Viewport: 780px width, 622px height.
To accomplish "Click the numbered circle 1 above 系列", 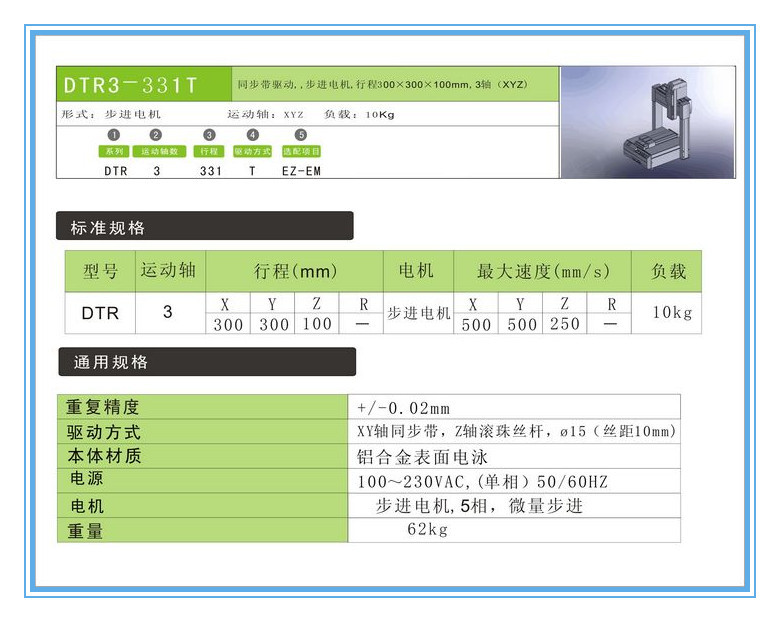I will [x=114, y=135].
